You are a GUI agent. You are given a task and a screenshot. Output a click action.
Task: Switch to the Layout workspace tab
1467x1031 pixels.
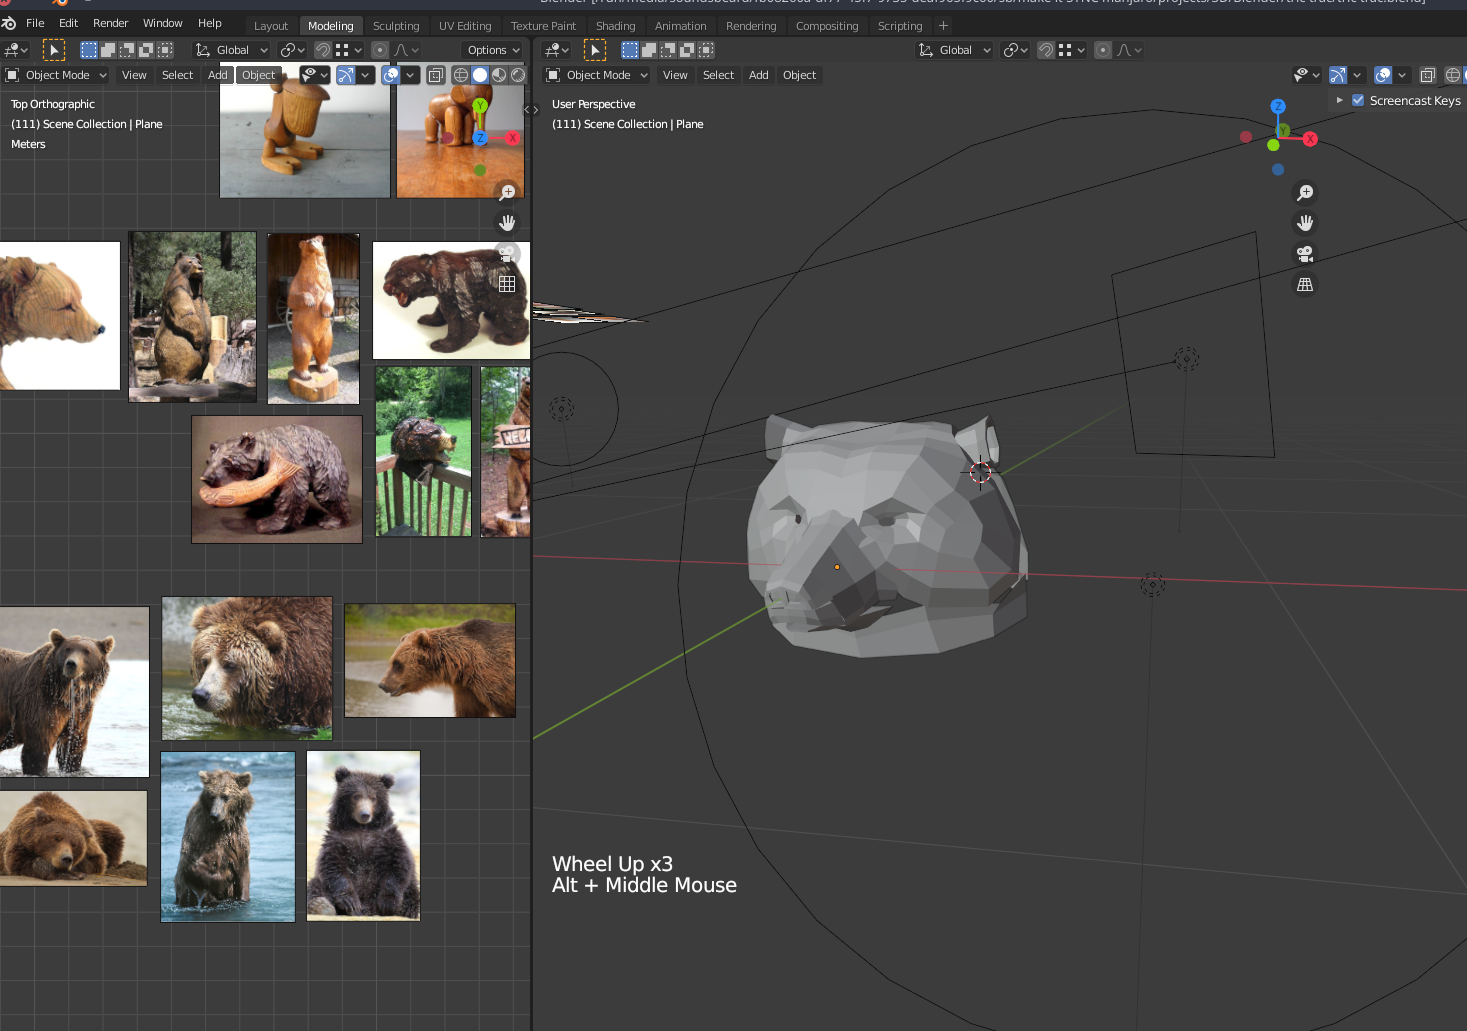(x=270, y=26)
